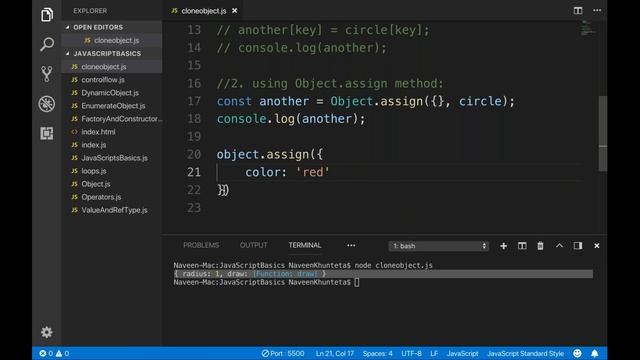Open ValueAndRefType.js file
Screen dimensions: 640x360
pos(112,210)
